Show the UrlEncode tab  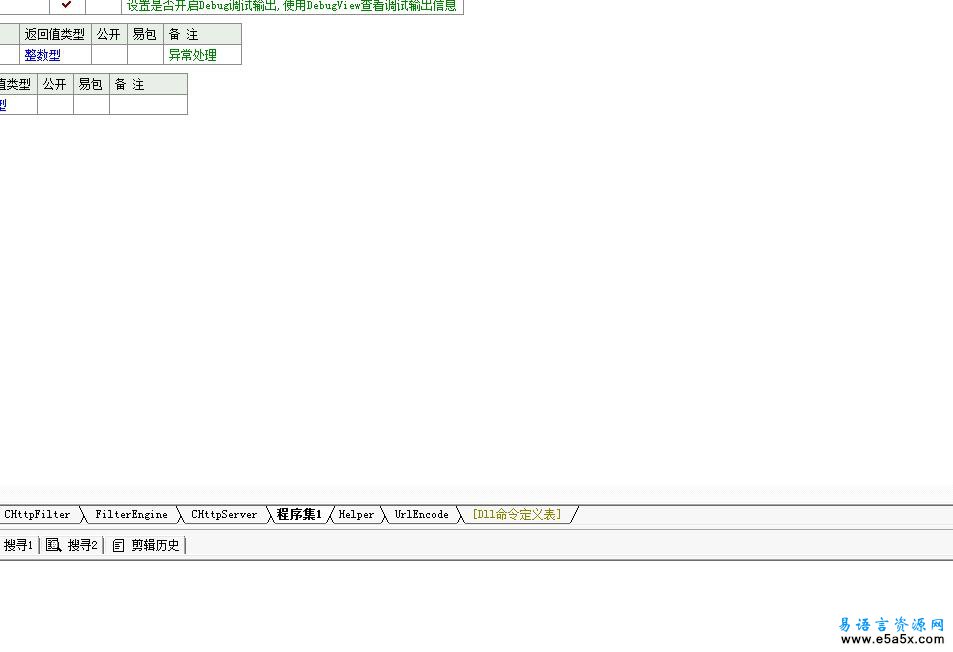click(x=421, y=515)
